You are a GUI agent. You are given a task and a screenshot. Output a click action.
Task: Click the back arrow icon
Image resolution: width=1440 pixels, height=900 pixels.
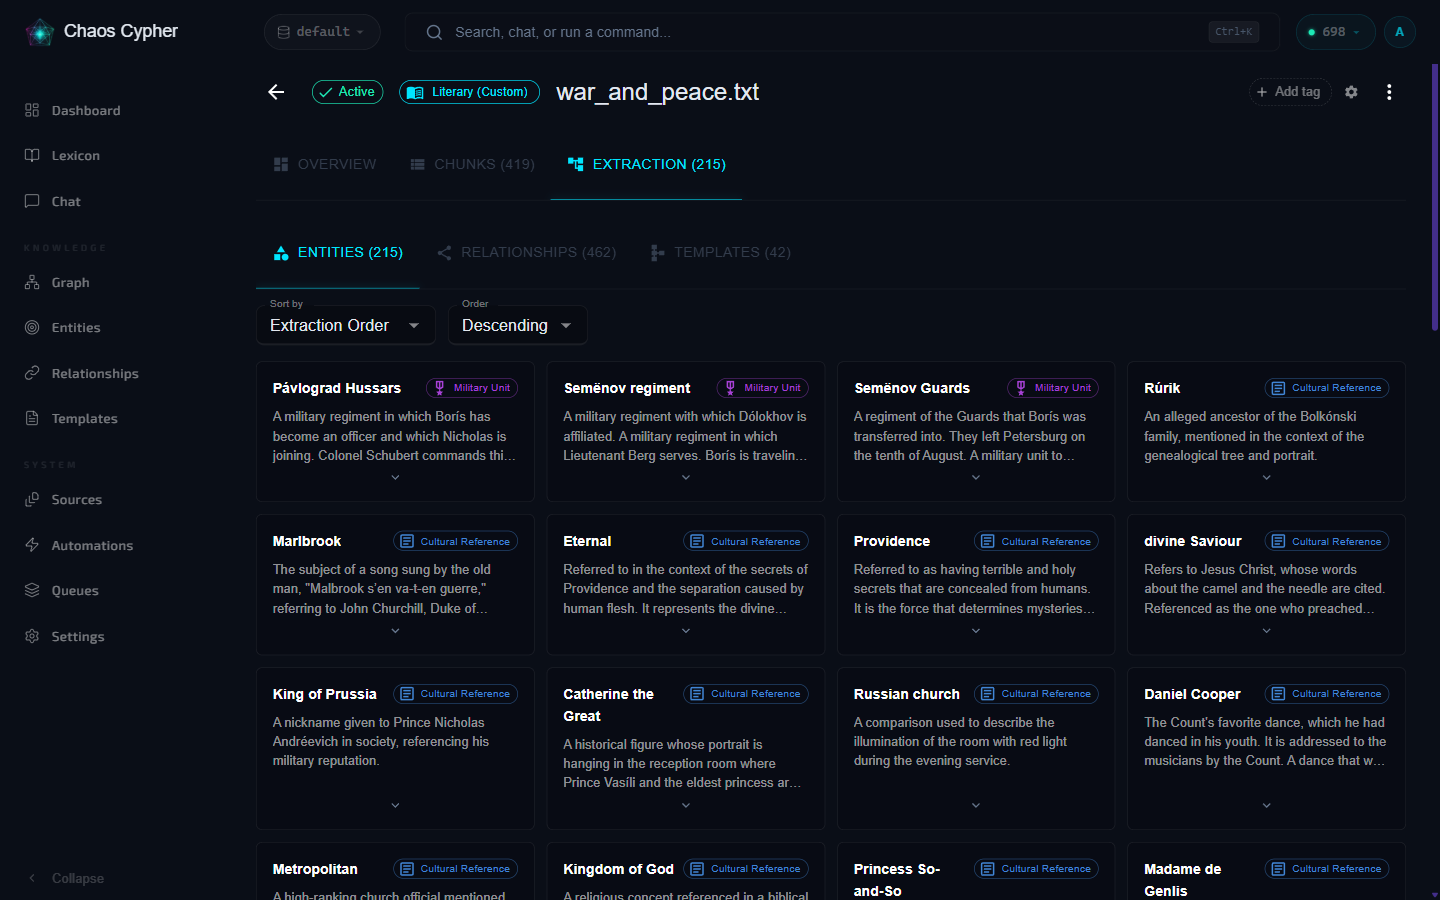pos(277,92)
